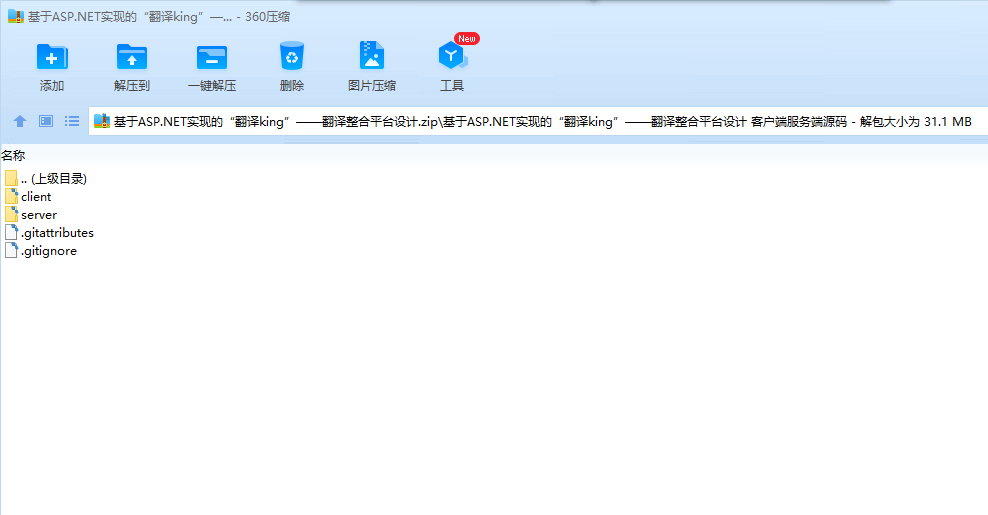Select the '.. (上级目录)' parent entry
This screenshot has width=988, height=515.
tap(54, 178)
